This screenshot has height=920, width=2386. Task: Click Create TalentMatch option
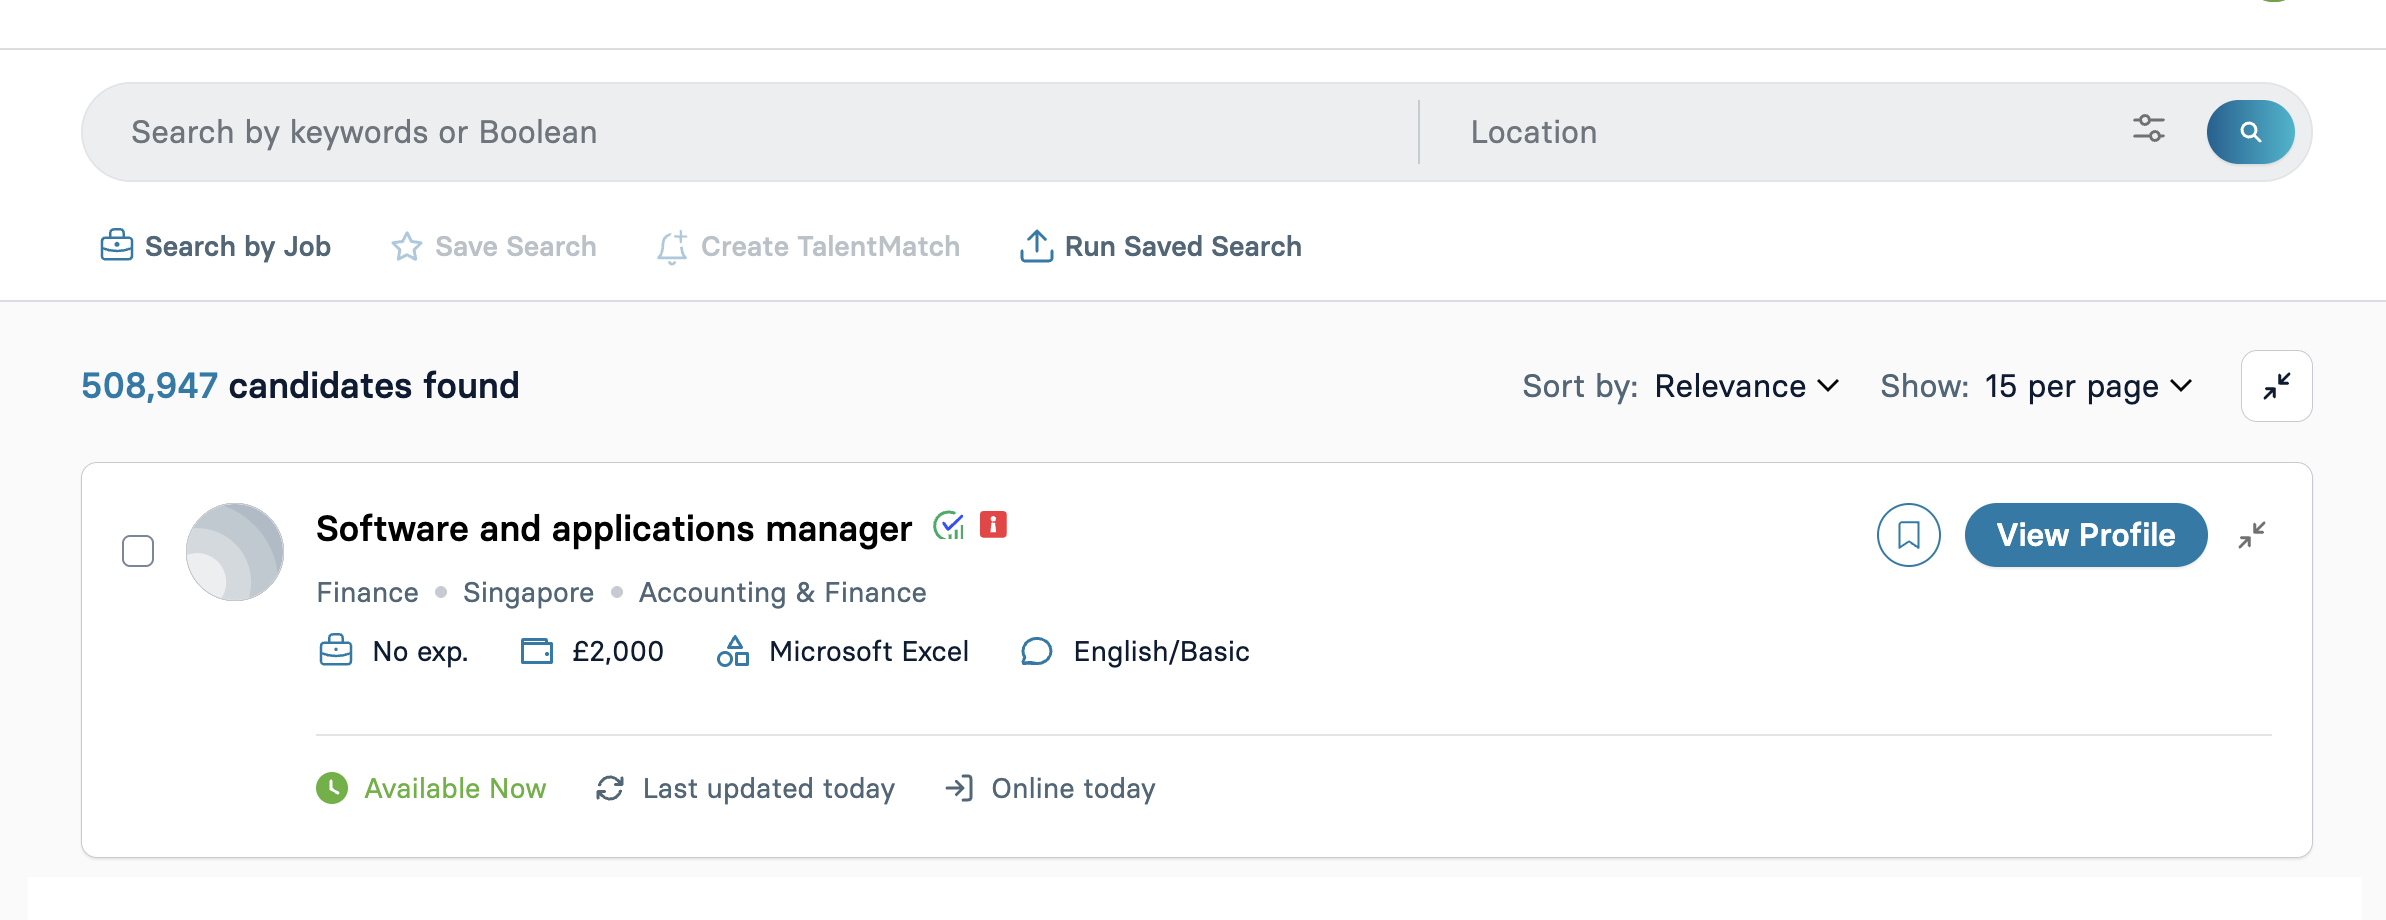[x=808, y=246]
